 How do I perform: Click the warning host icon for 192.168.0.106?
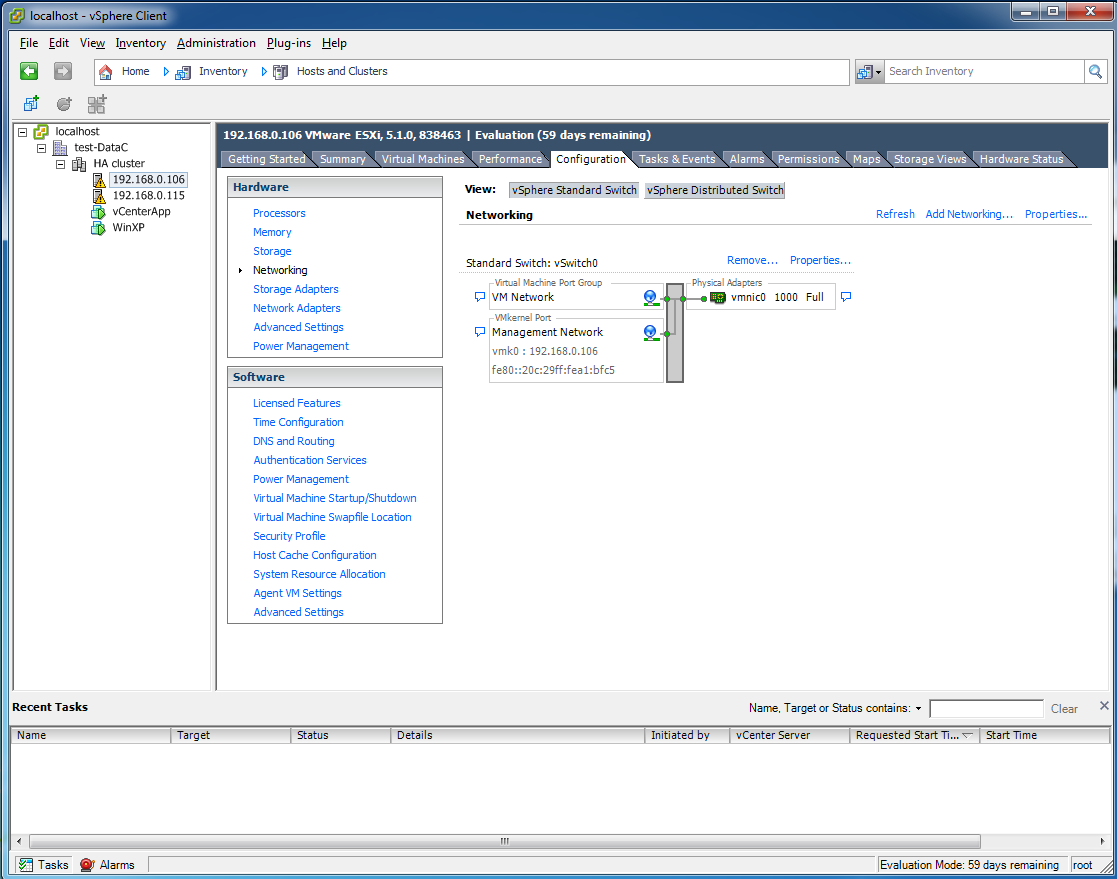click(x=99, y=180)
